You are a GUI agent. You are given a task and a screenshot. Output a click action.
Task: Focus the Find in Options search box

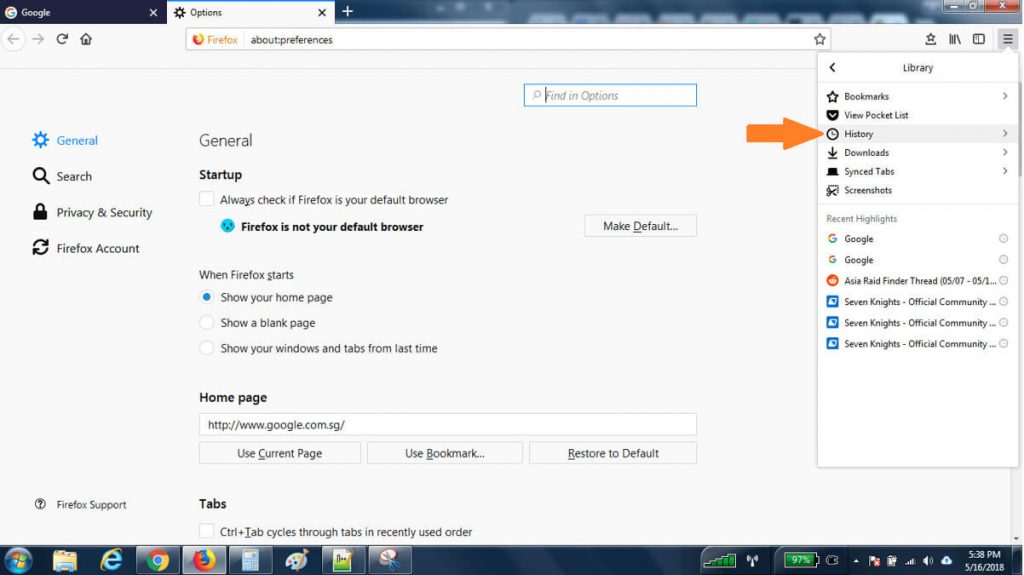pos(610,95)
